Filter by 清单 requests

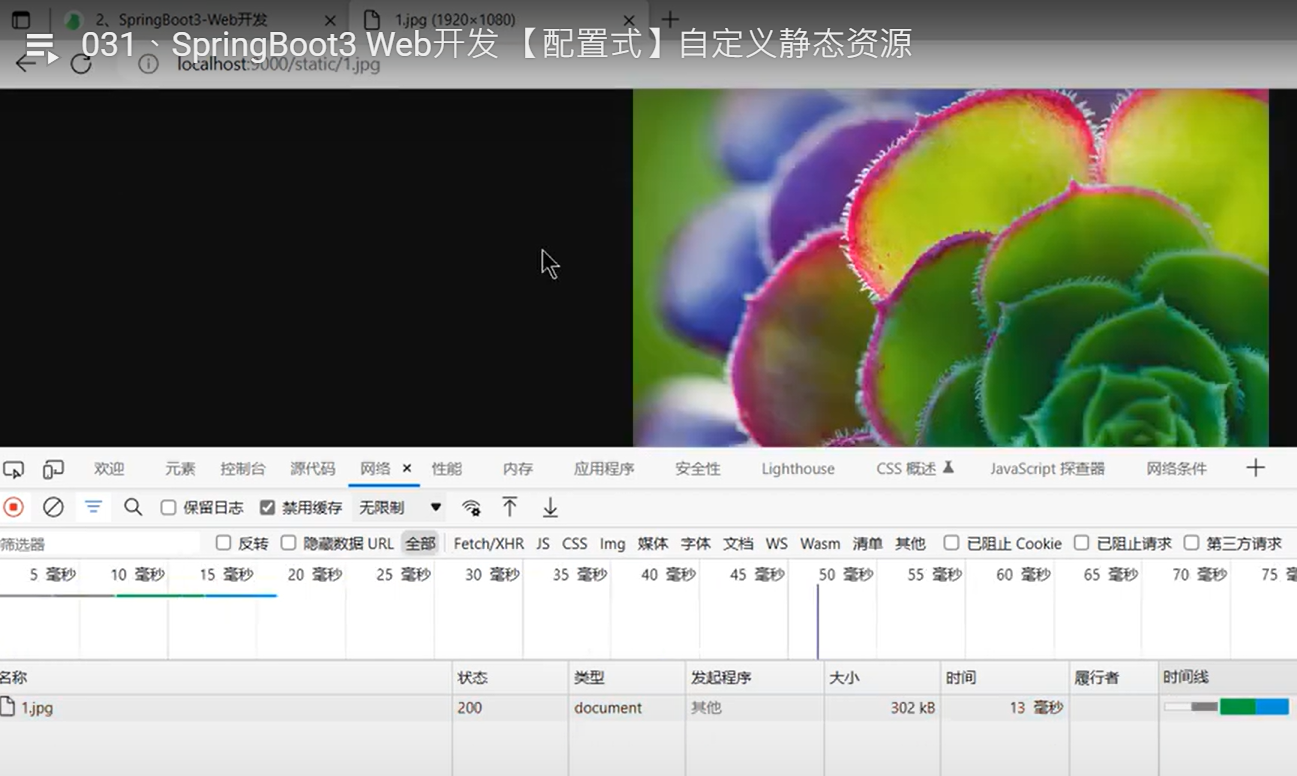(x=867, y=544)
